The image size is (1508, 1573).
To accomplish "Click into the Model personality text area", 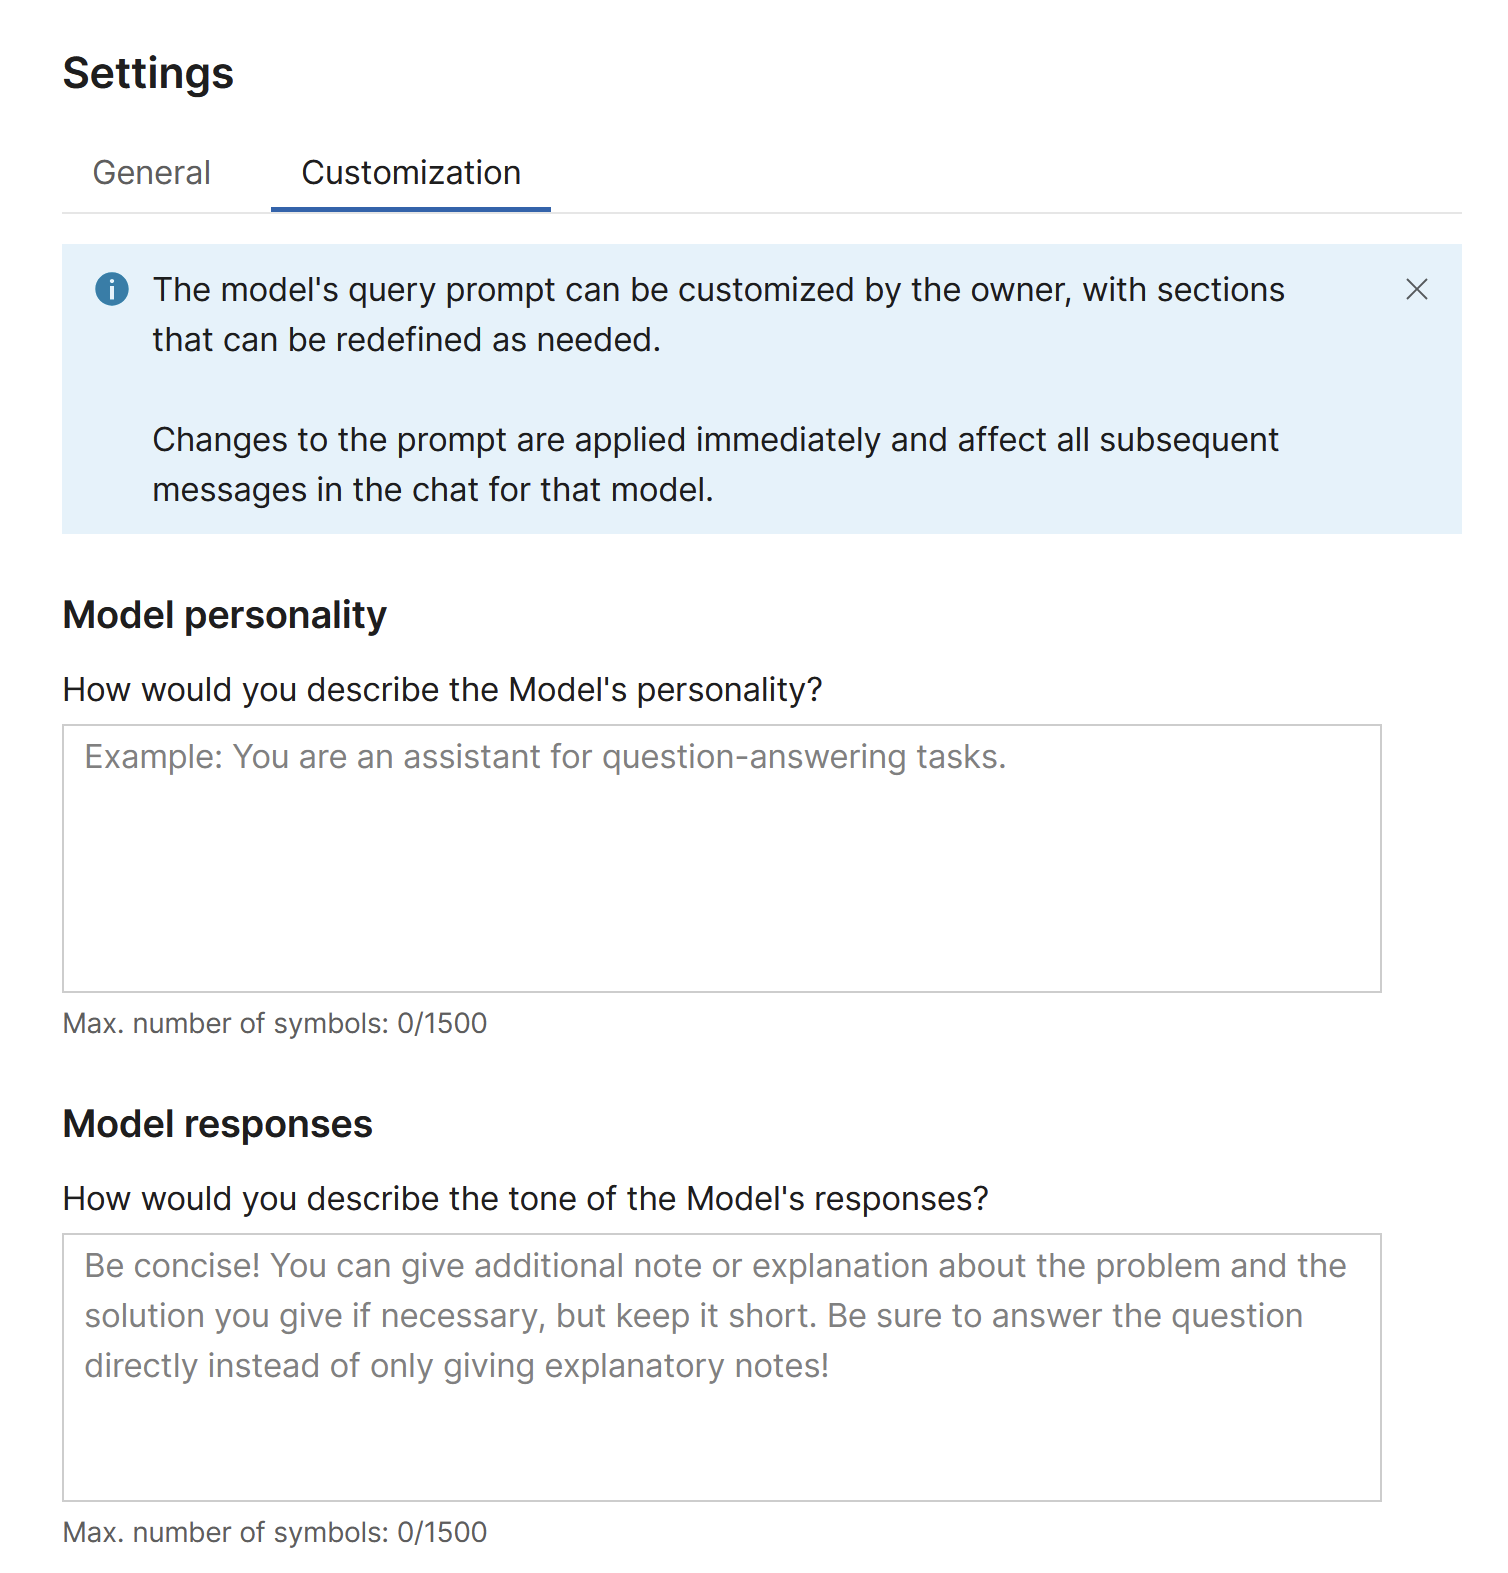I will (721, 858).
